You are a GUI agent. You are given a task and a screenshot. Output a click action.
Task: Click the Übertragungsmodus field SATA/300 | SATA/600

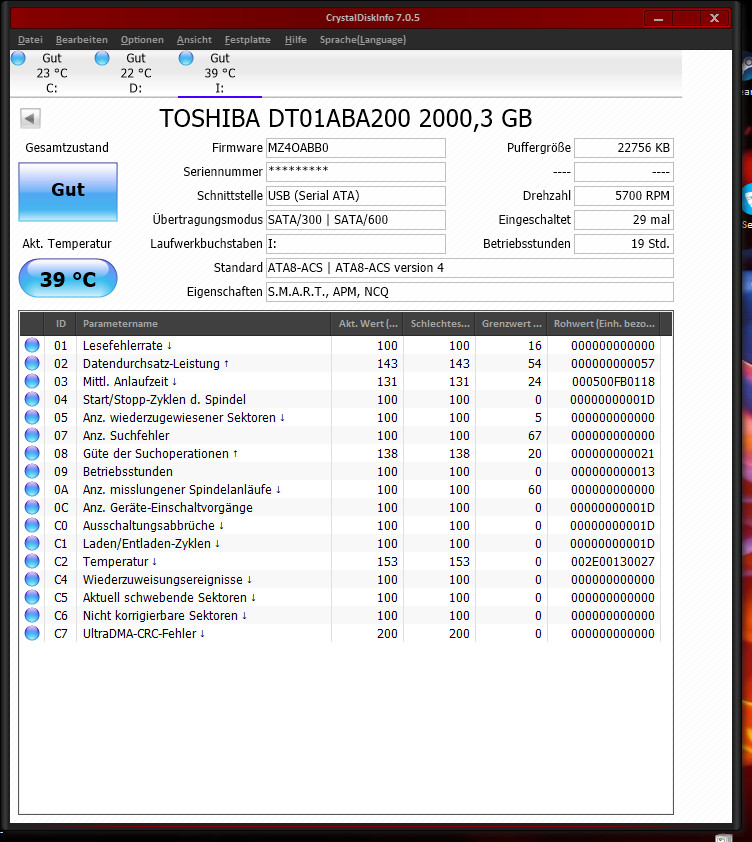[356, 220]
